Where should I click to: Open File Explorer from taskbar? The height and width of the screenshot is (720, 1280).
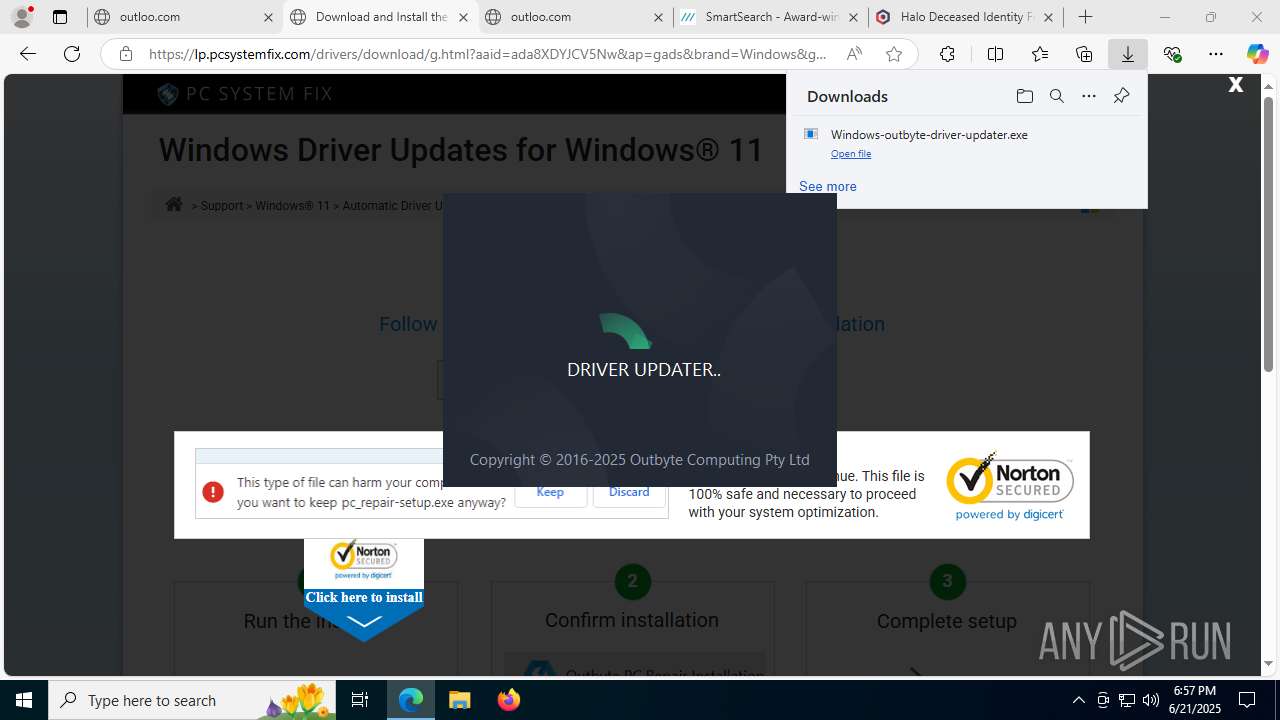[x=459, y=700]
